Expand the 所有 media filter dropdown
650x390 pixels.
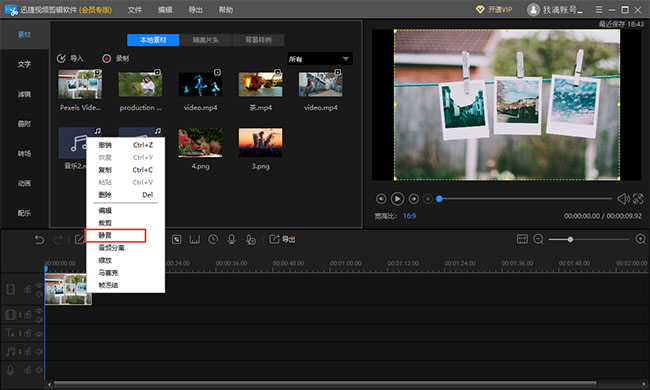(320, 59)
